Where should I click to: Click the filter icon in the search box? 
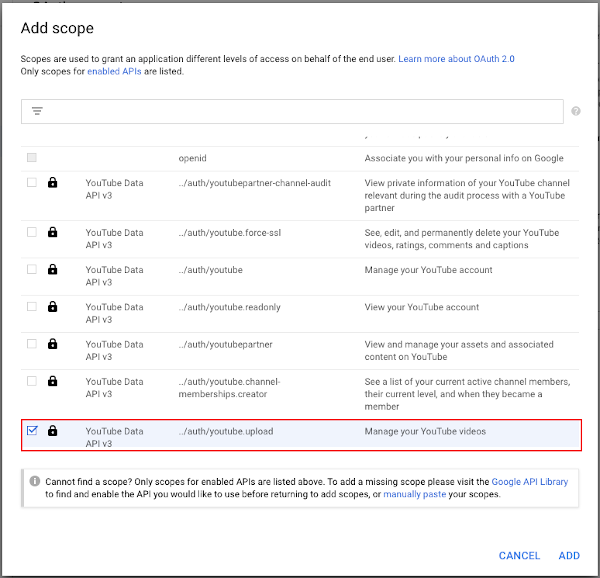(37, 111)
